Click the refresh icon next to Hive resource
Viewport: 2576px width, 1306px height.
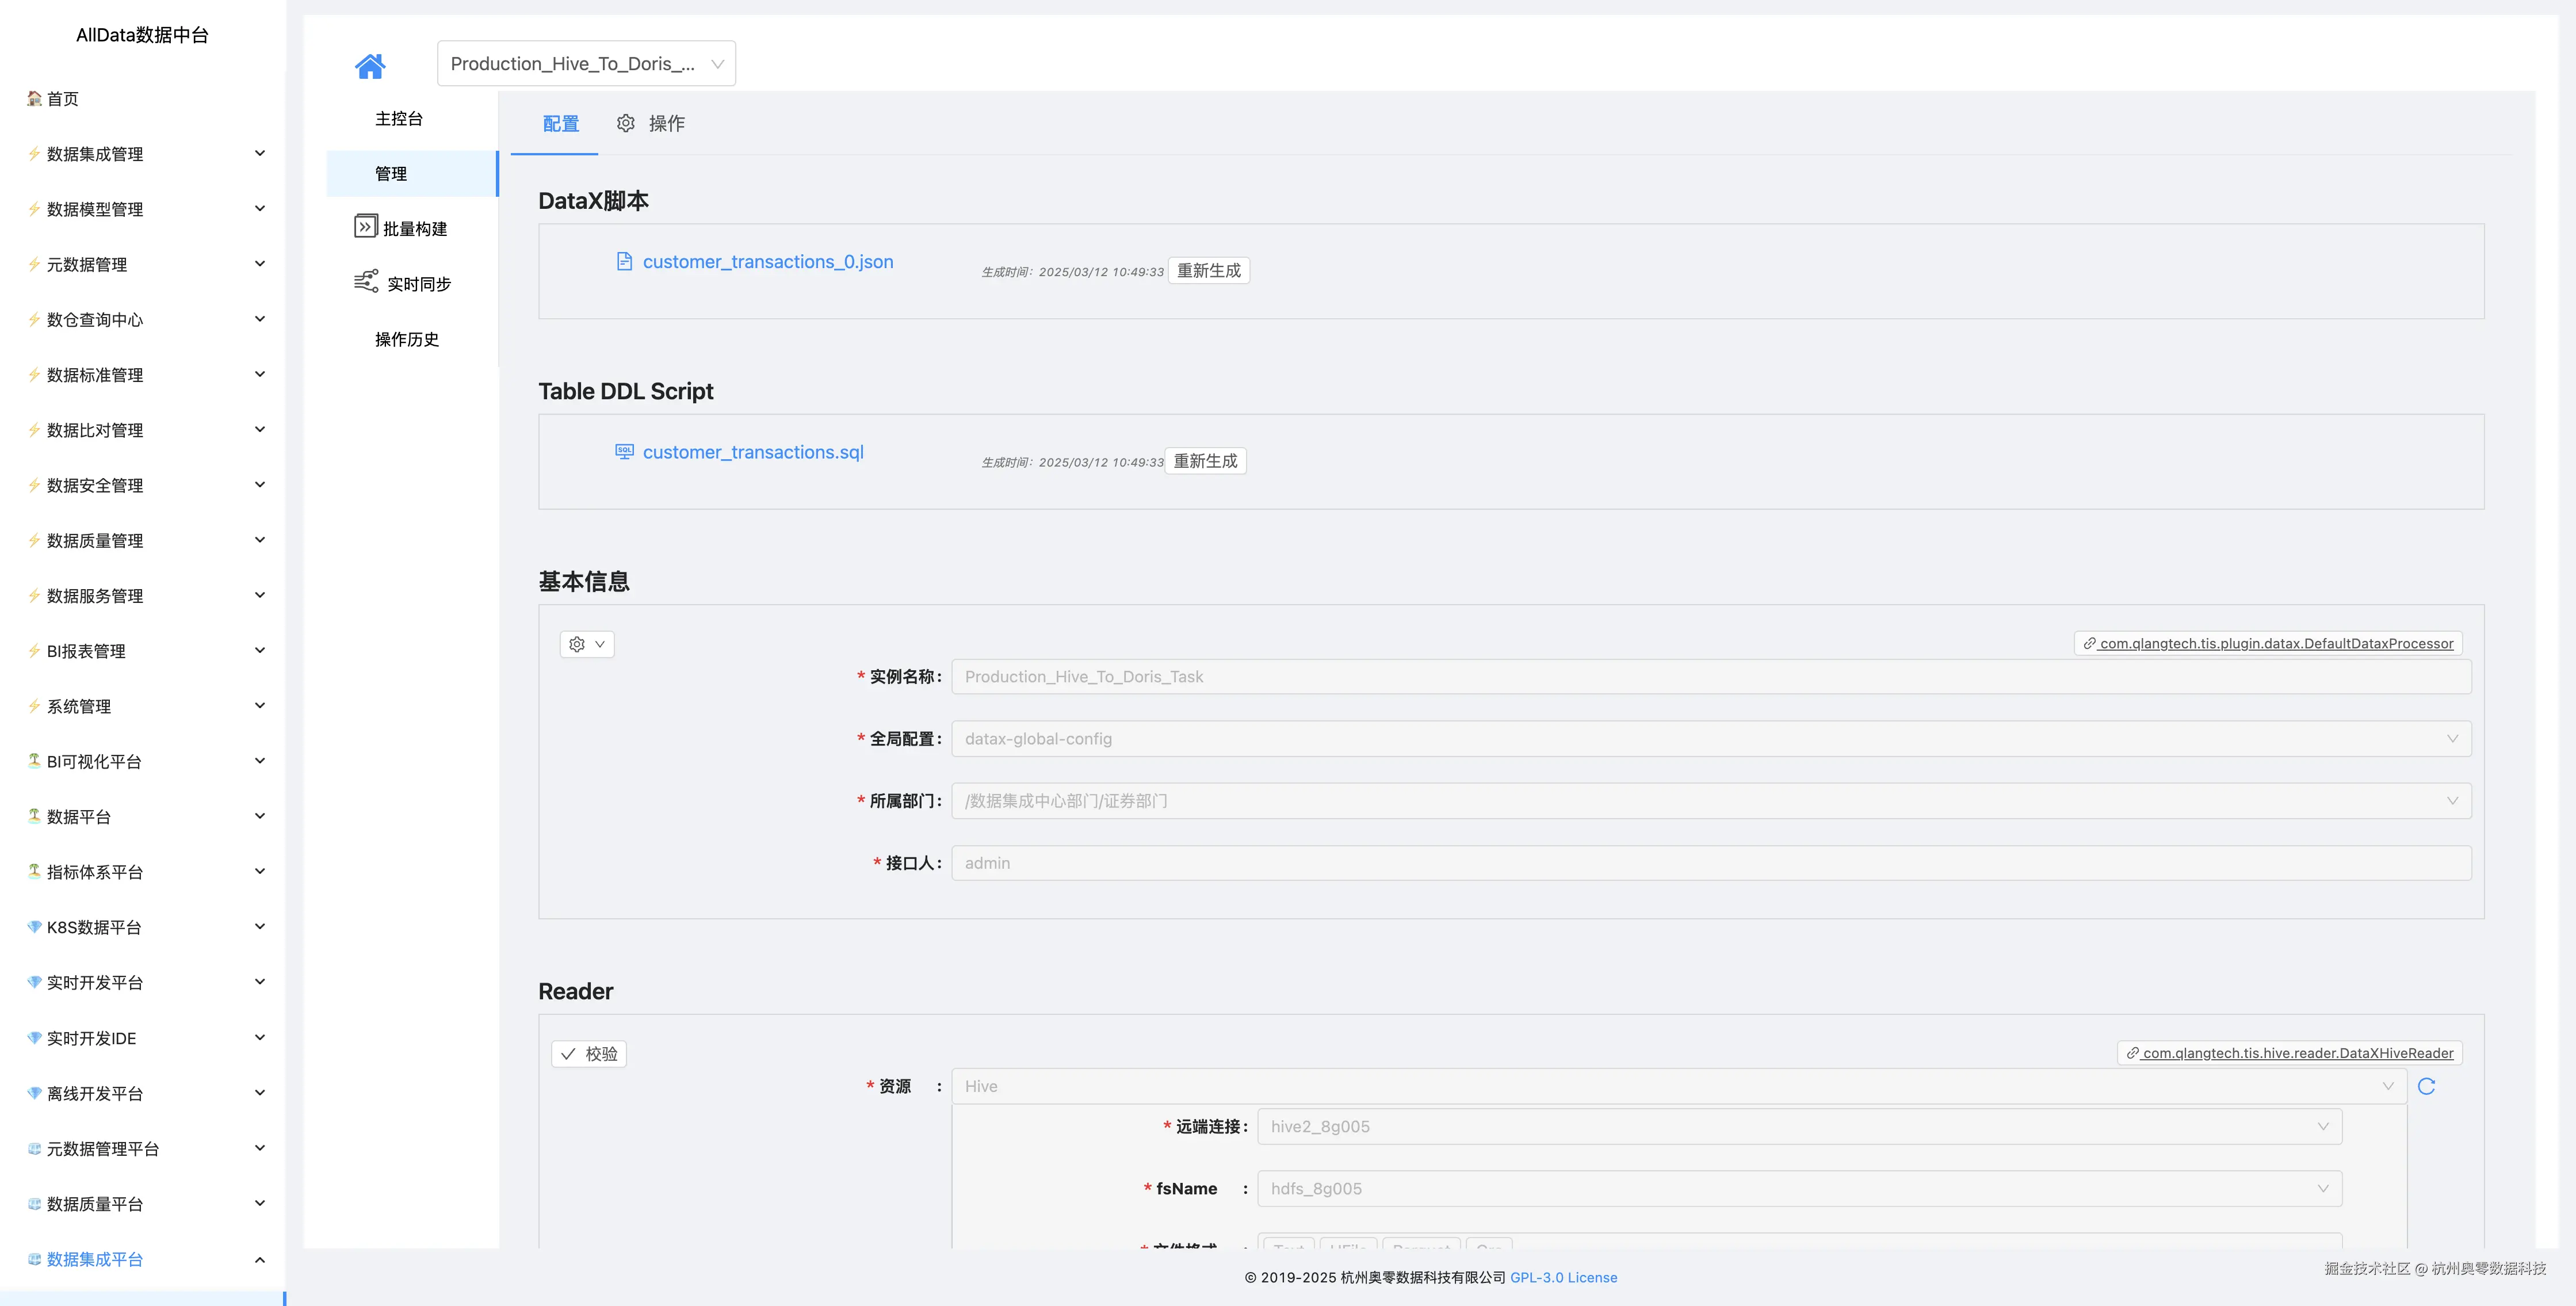point(2426,1086)
